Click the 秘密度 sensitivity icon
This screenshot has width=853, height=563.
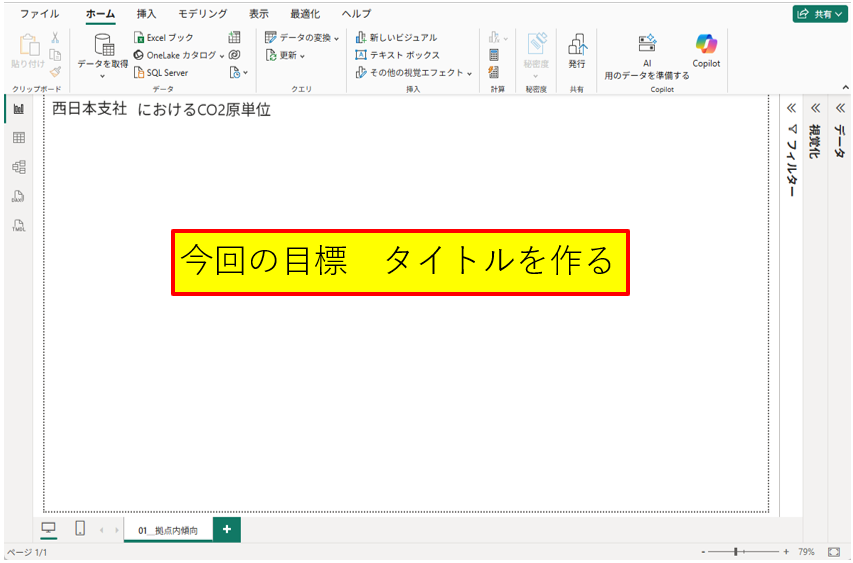[536, 44]
